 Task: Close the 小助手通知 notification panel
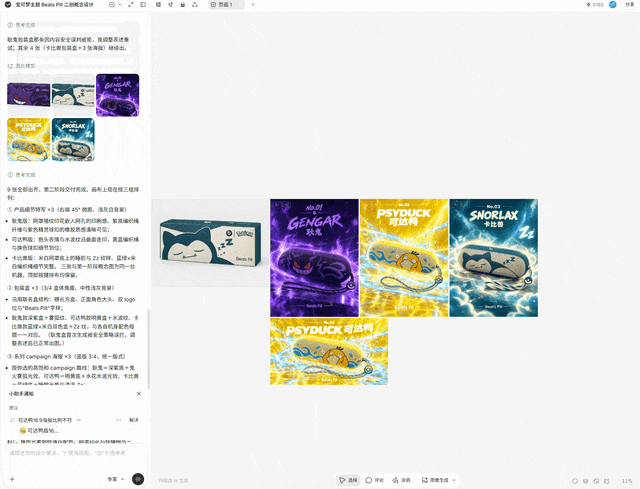coord(139,393)
